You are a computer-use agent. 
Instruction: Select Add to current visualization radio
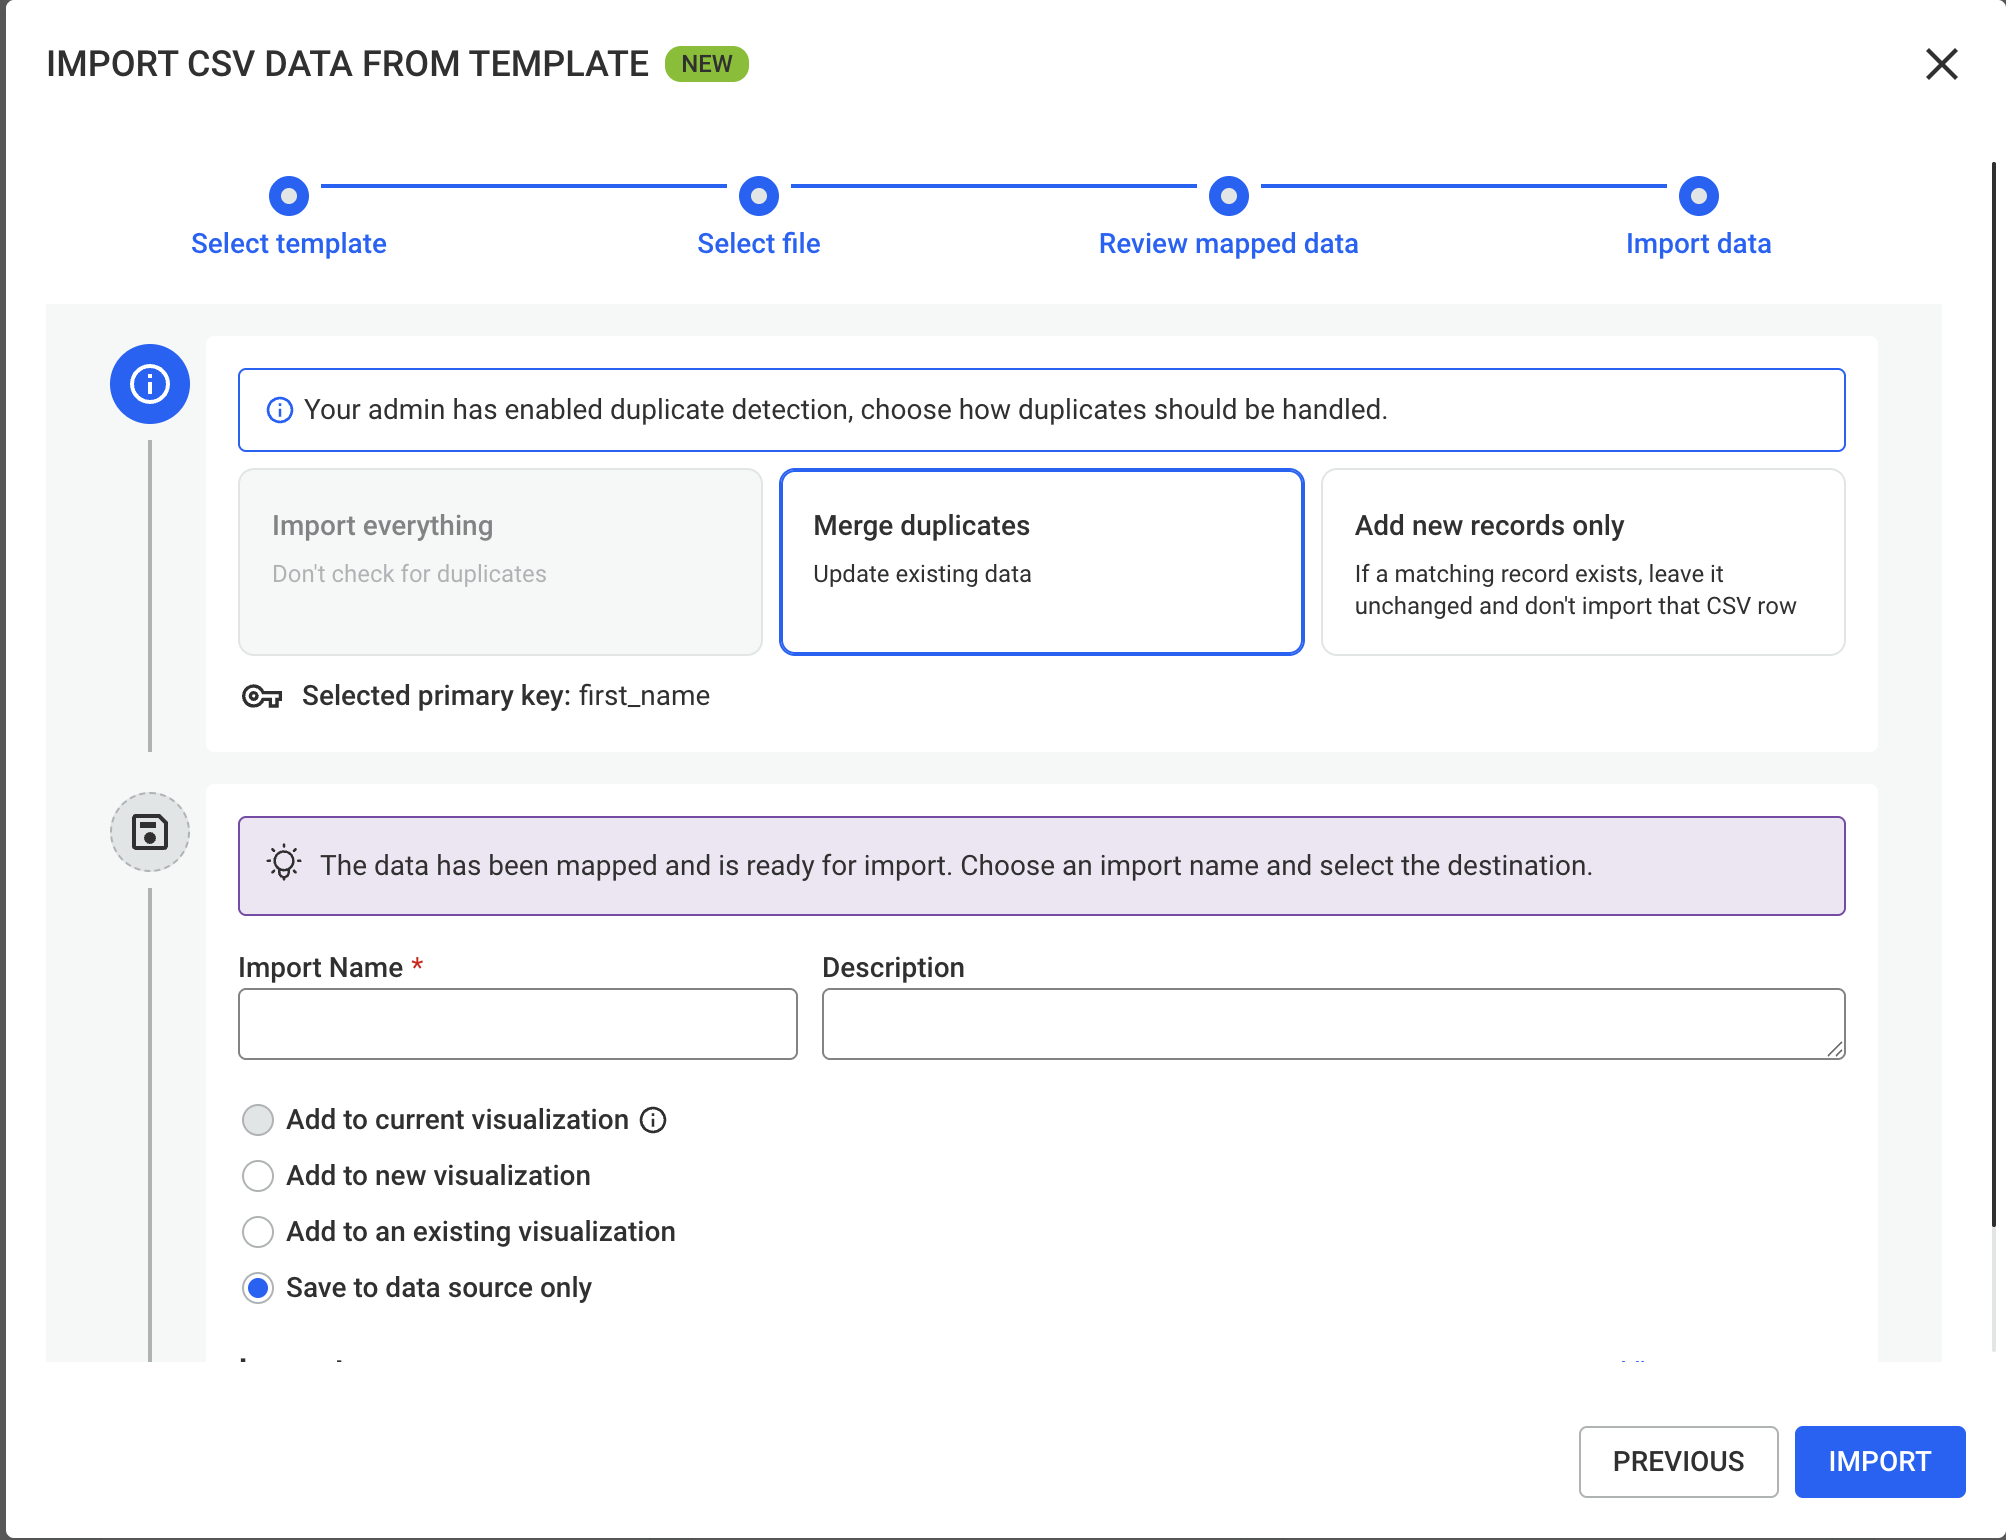point(258,1120)
